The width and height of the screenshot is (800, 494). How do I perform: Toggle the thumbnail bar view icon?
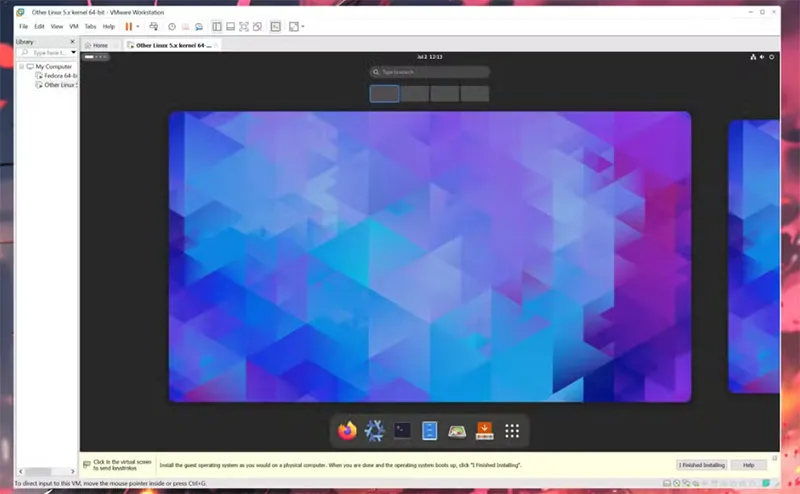(231, 27)
